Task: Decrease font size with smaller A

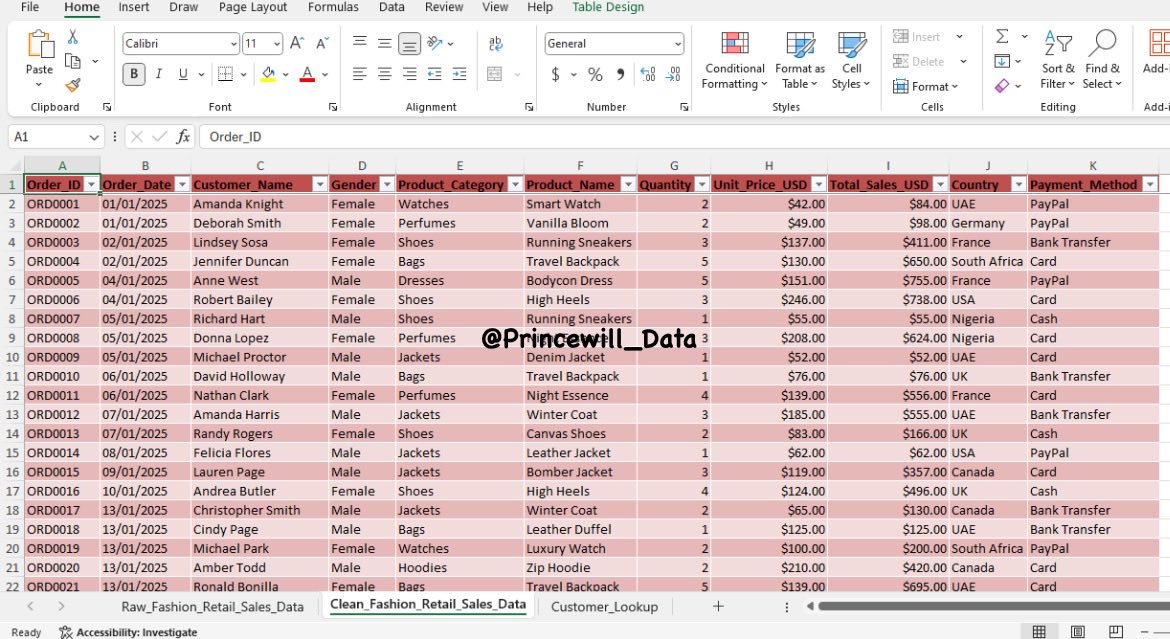Action: (322, 43)
